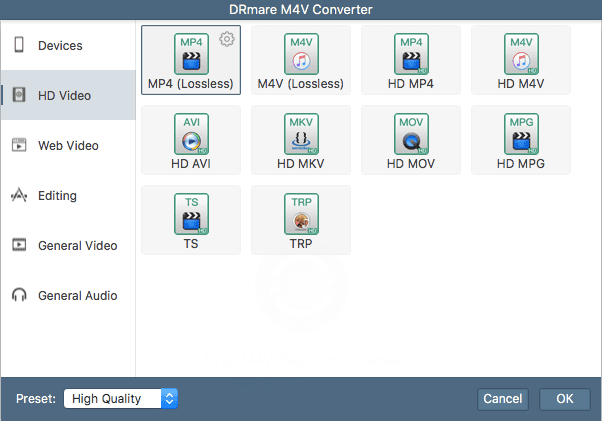
Task: Choose the HD MPG format icon
Action: pyautogui.click(x=521, y=134)
